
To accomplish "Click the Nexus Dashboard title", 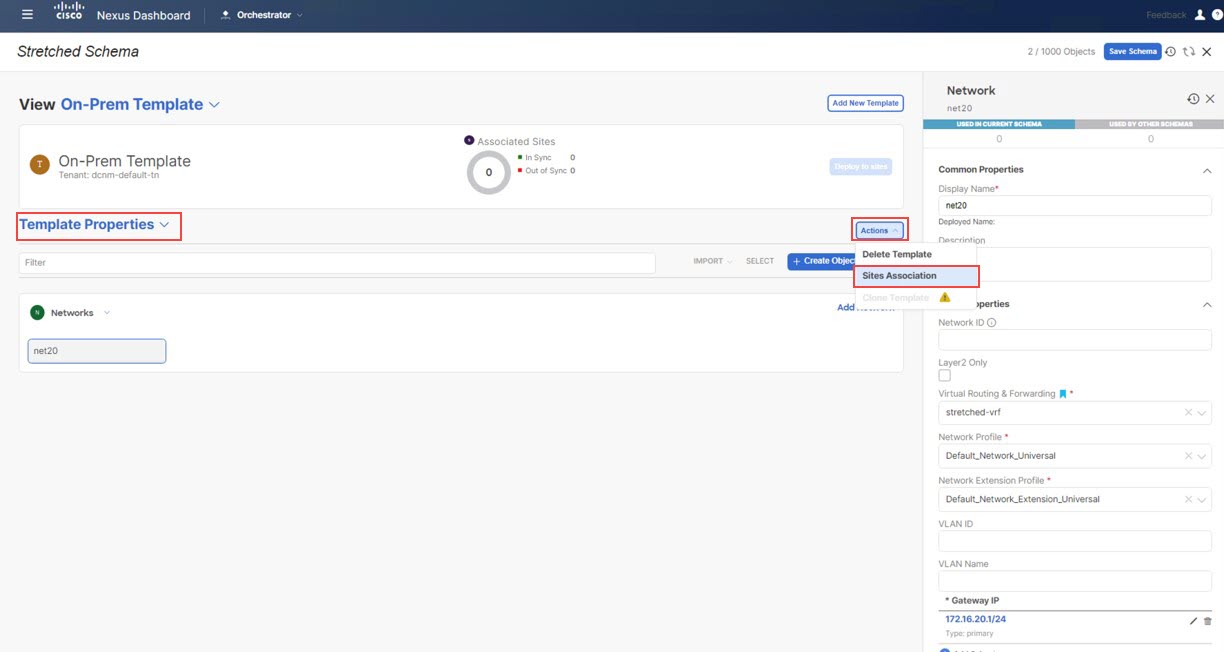I will (144, 15).
